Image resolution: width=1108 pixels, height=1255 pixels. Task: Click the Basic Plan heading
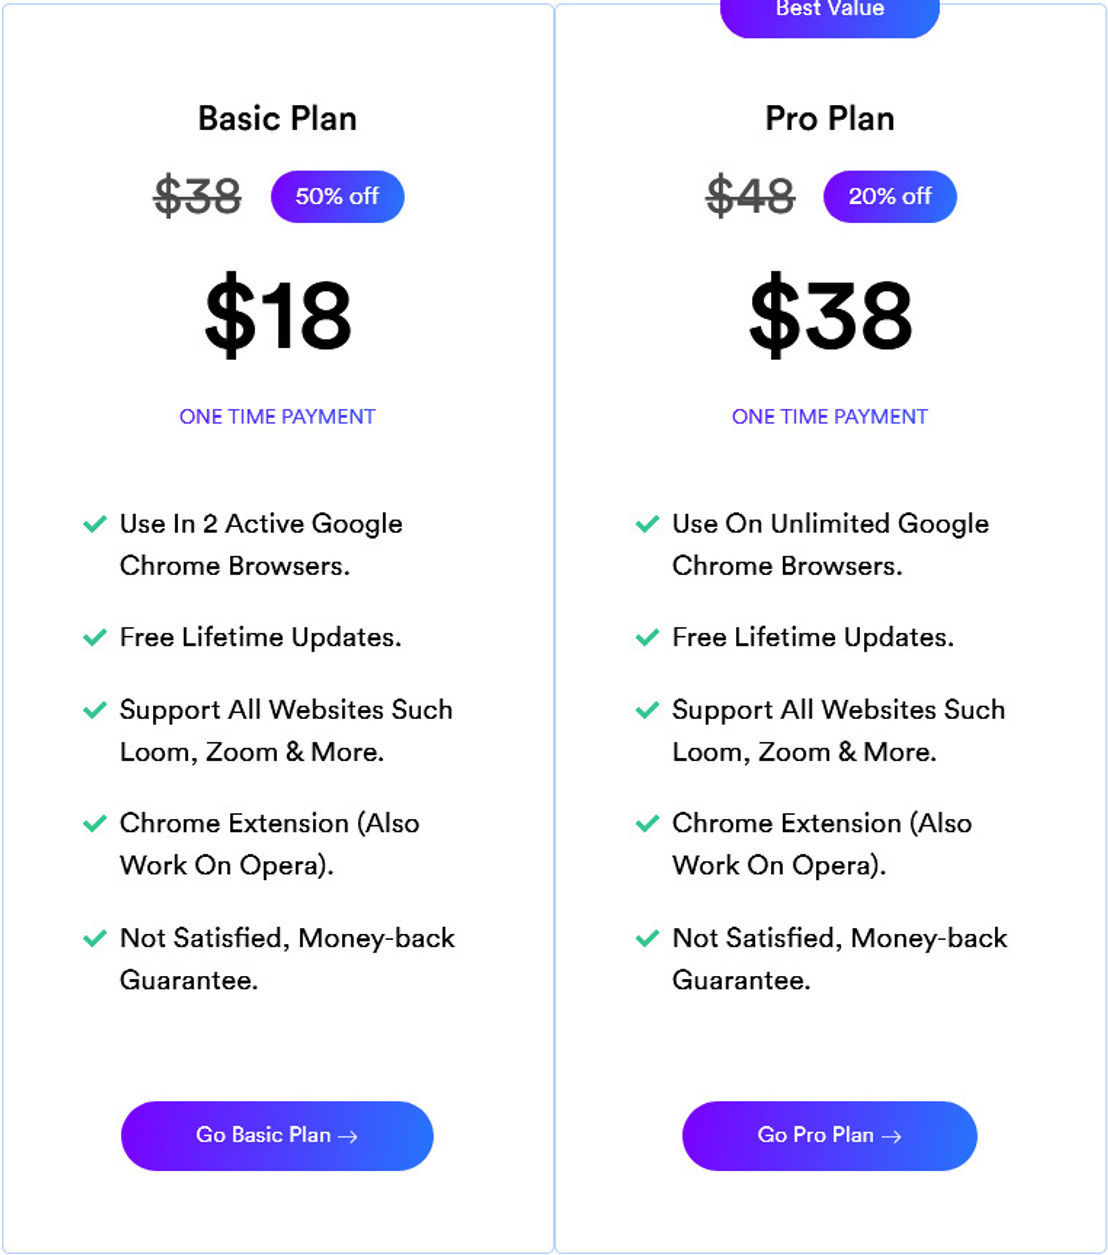277,119
